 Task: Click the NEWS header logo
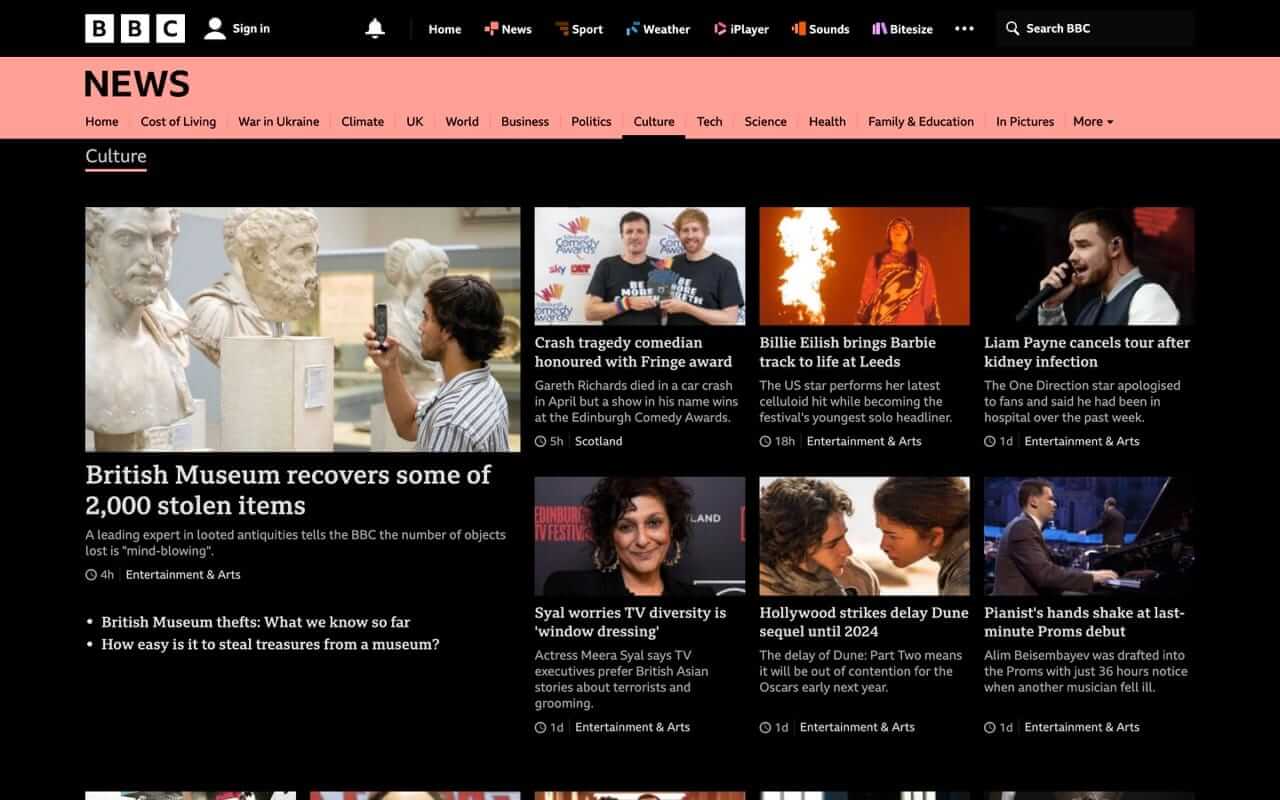(137, 84)
